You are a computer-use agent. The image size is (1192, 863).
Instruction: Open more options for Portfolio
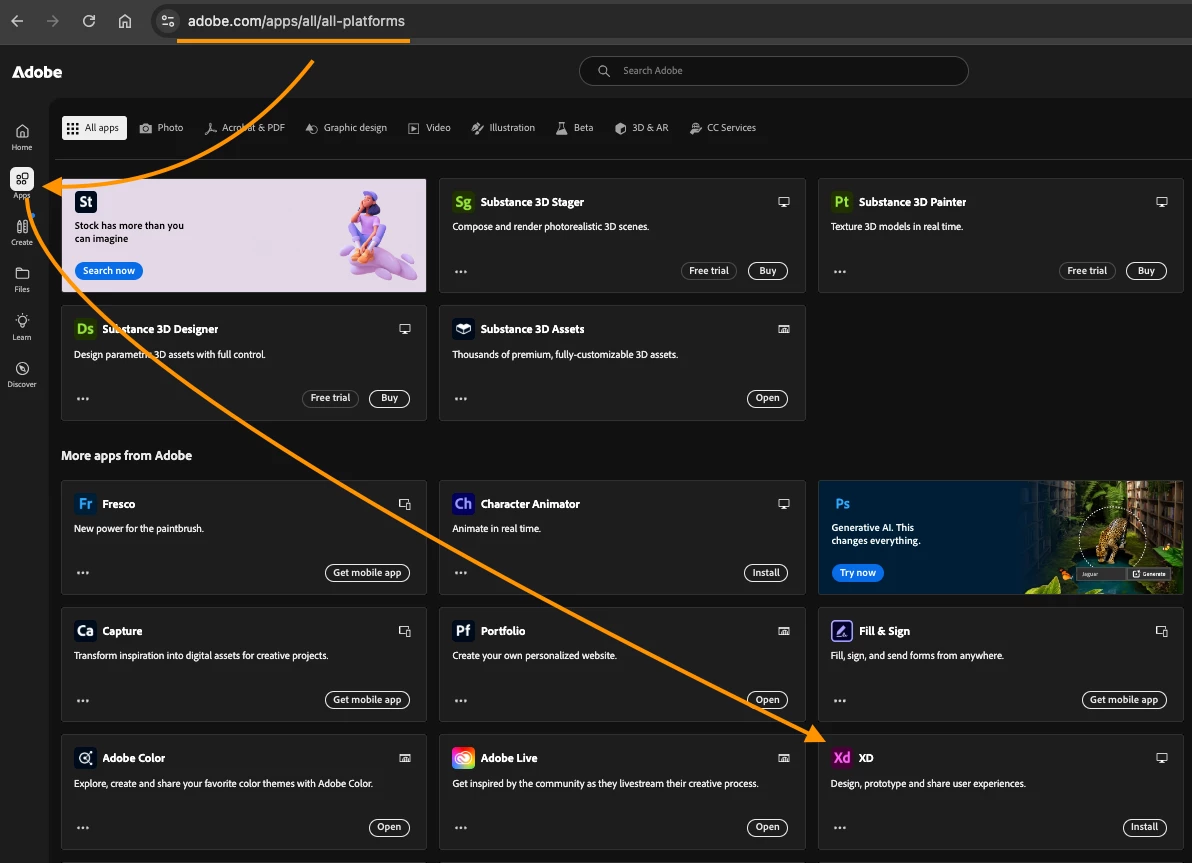[461, 700]
